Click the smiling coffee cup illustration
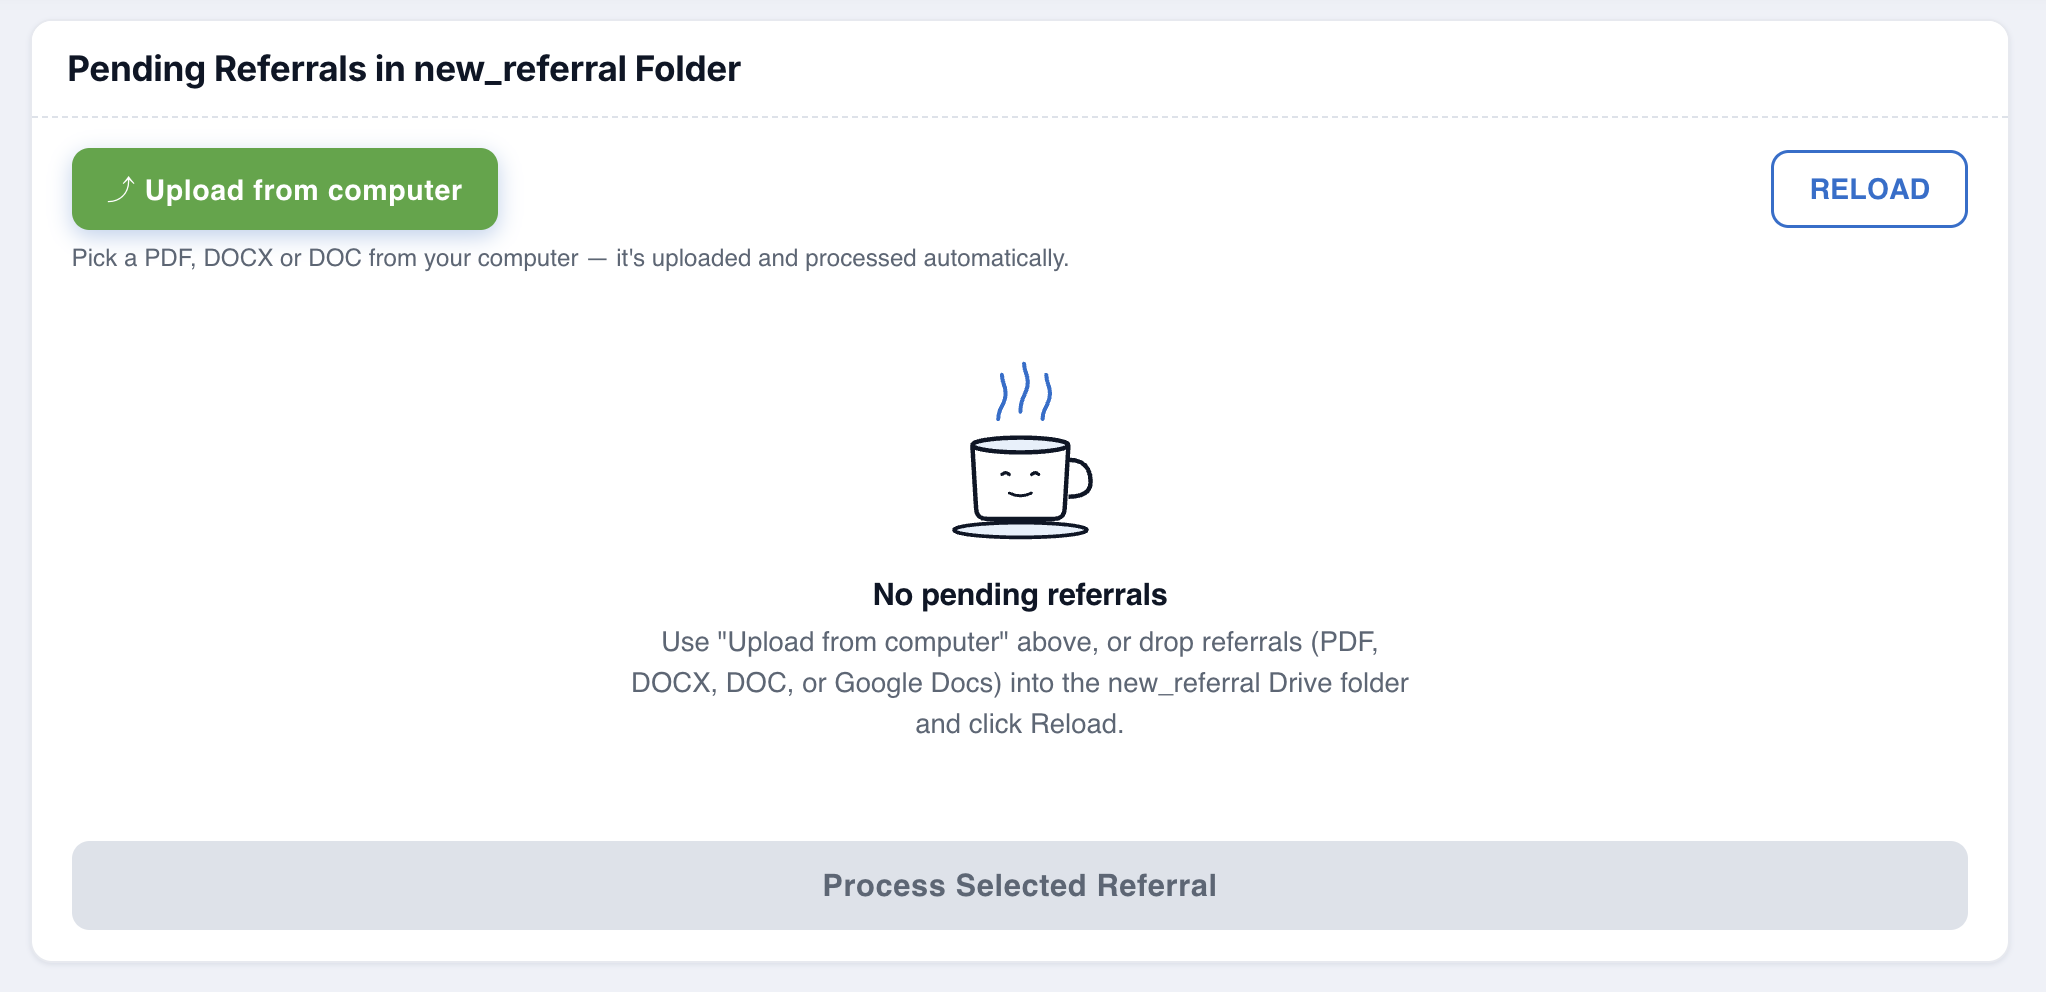 point(1022,450)
